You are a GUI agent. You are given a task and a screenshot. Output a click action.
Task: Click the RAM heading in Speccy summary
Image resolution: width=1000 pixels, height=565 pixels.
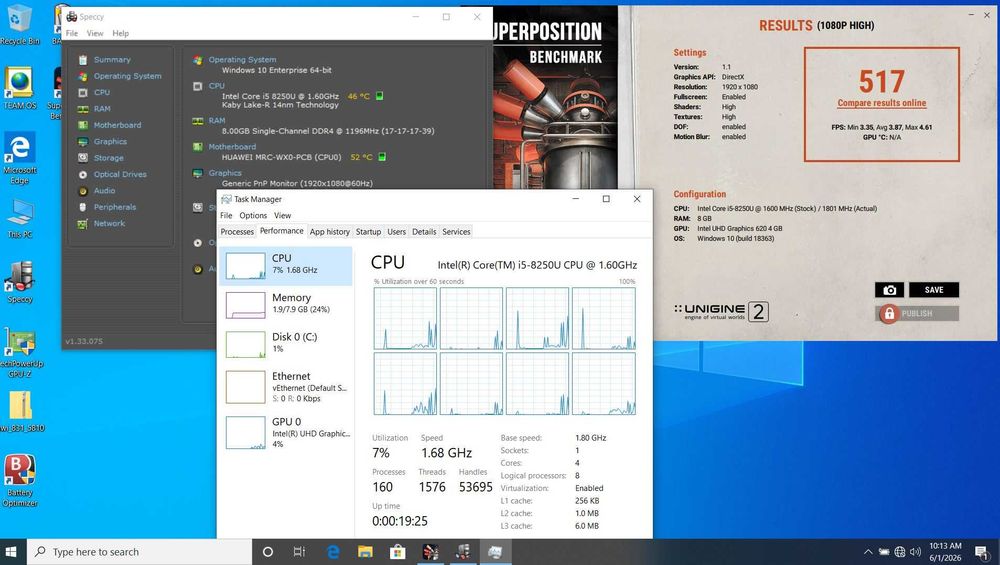217,121
